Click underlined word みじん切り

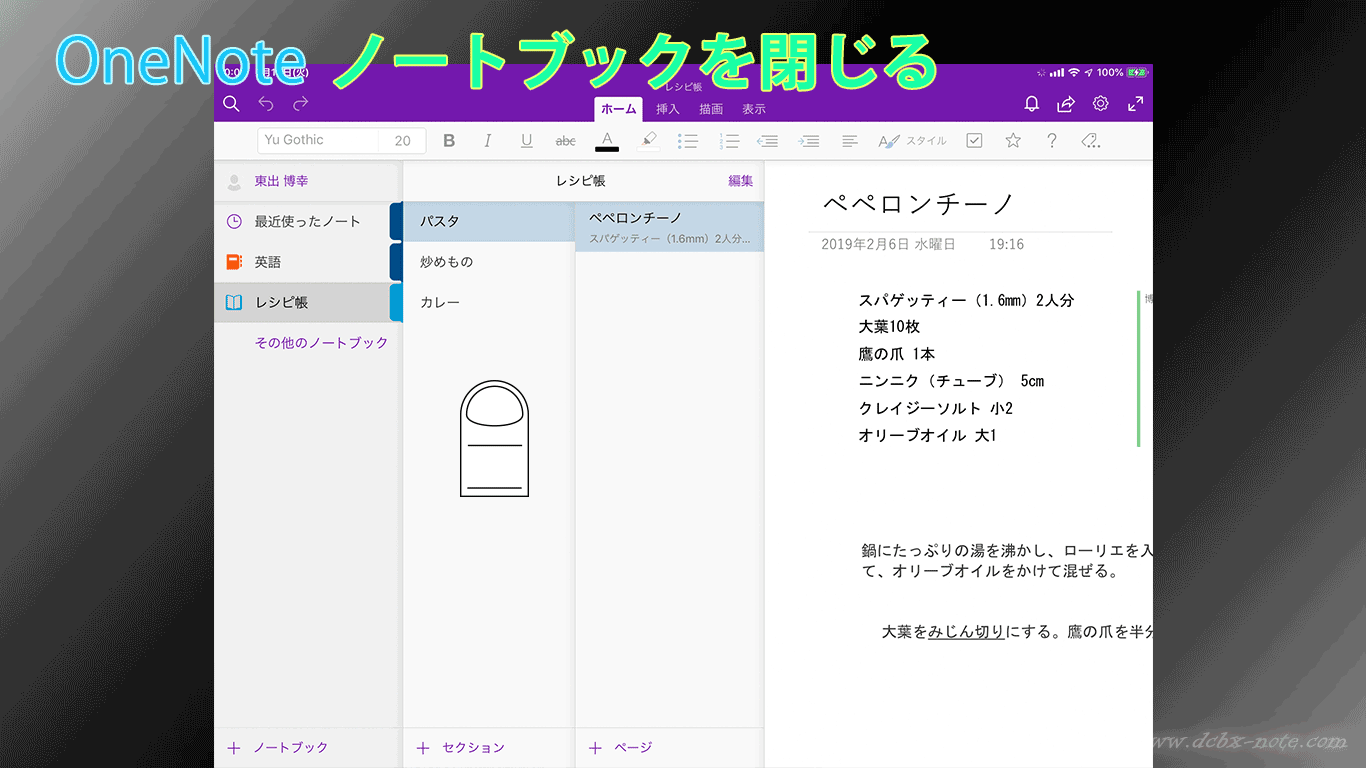point(966,632)
